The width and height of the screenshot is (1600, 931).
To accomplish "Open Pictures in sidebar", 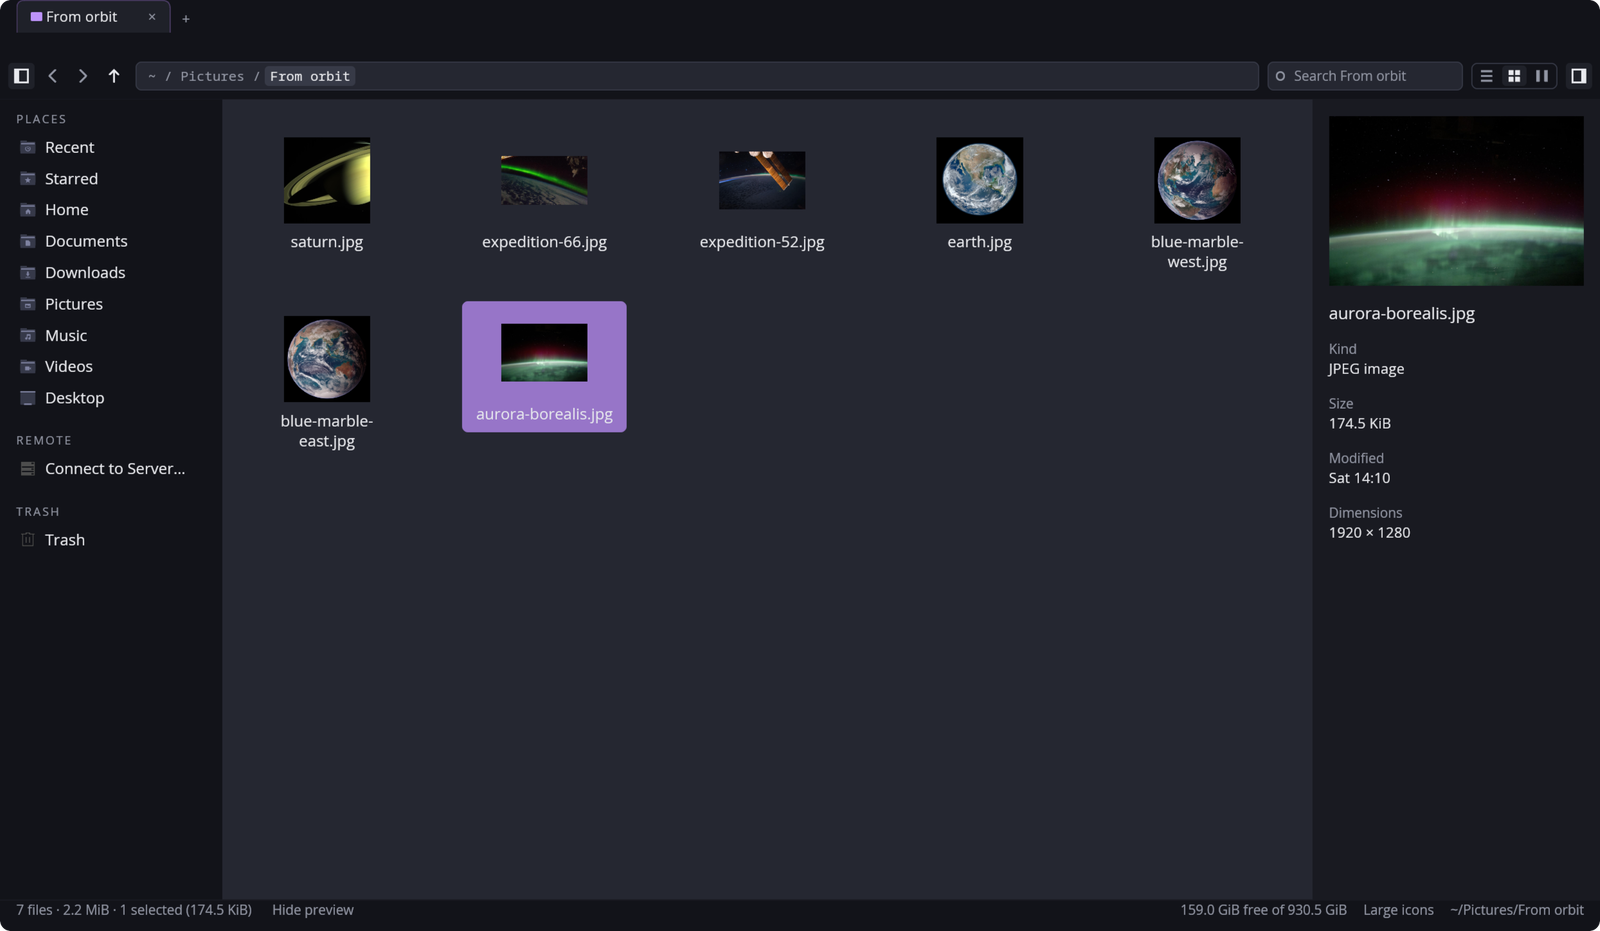I will (110, 304).
